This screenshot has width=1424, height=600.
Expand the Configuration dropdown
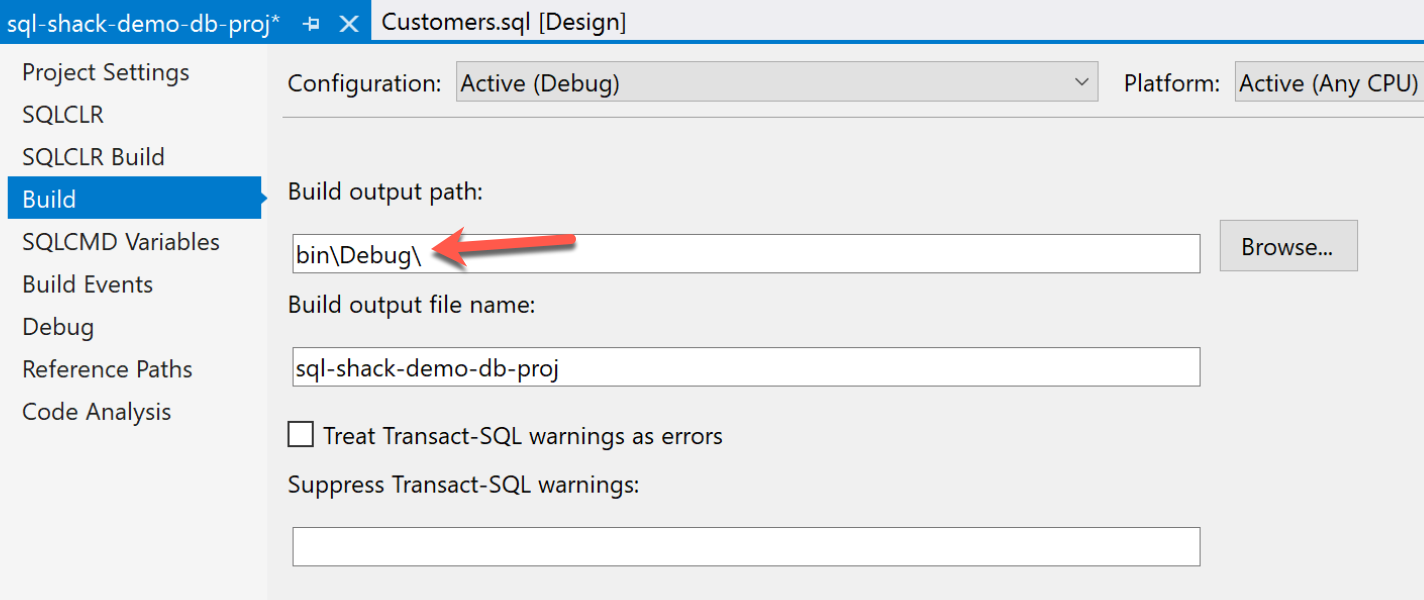tap(776, 83)
